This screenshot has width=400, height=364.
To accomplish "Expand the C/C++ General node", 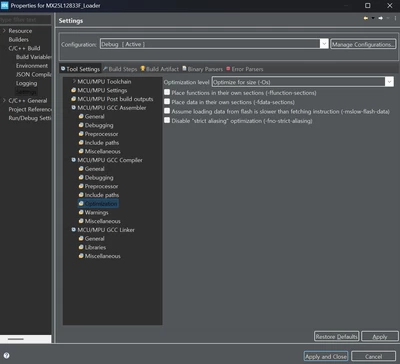I will point(4,100).
